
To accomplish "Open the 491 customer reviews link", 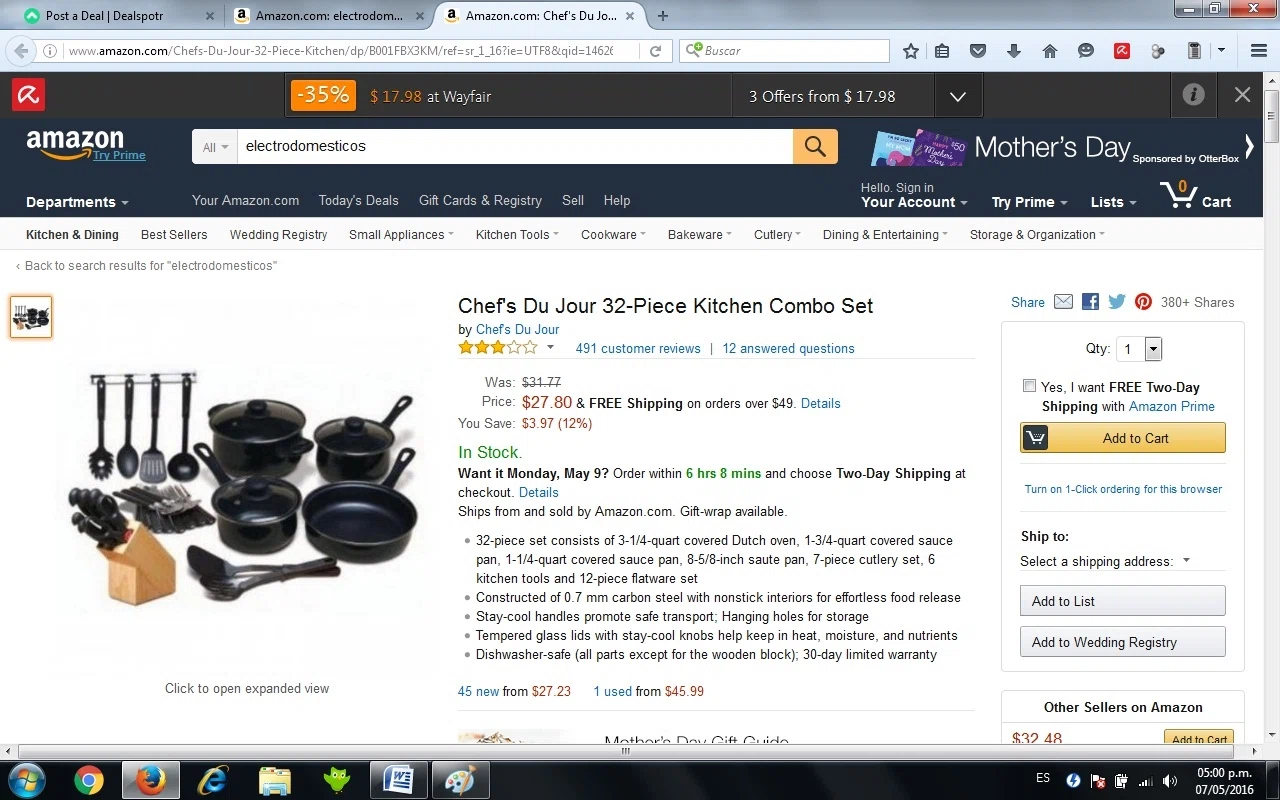I will (638, 348).
